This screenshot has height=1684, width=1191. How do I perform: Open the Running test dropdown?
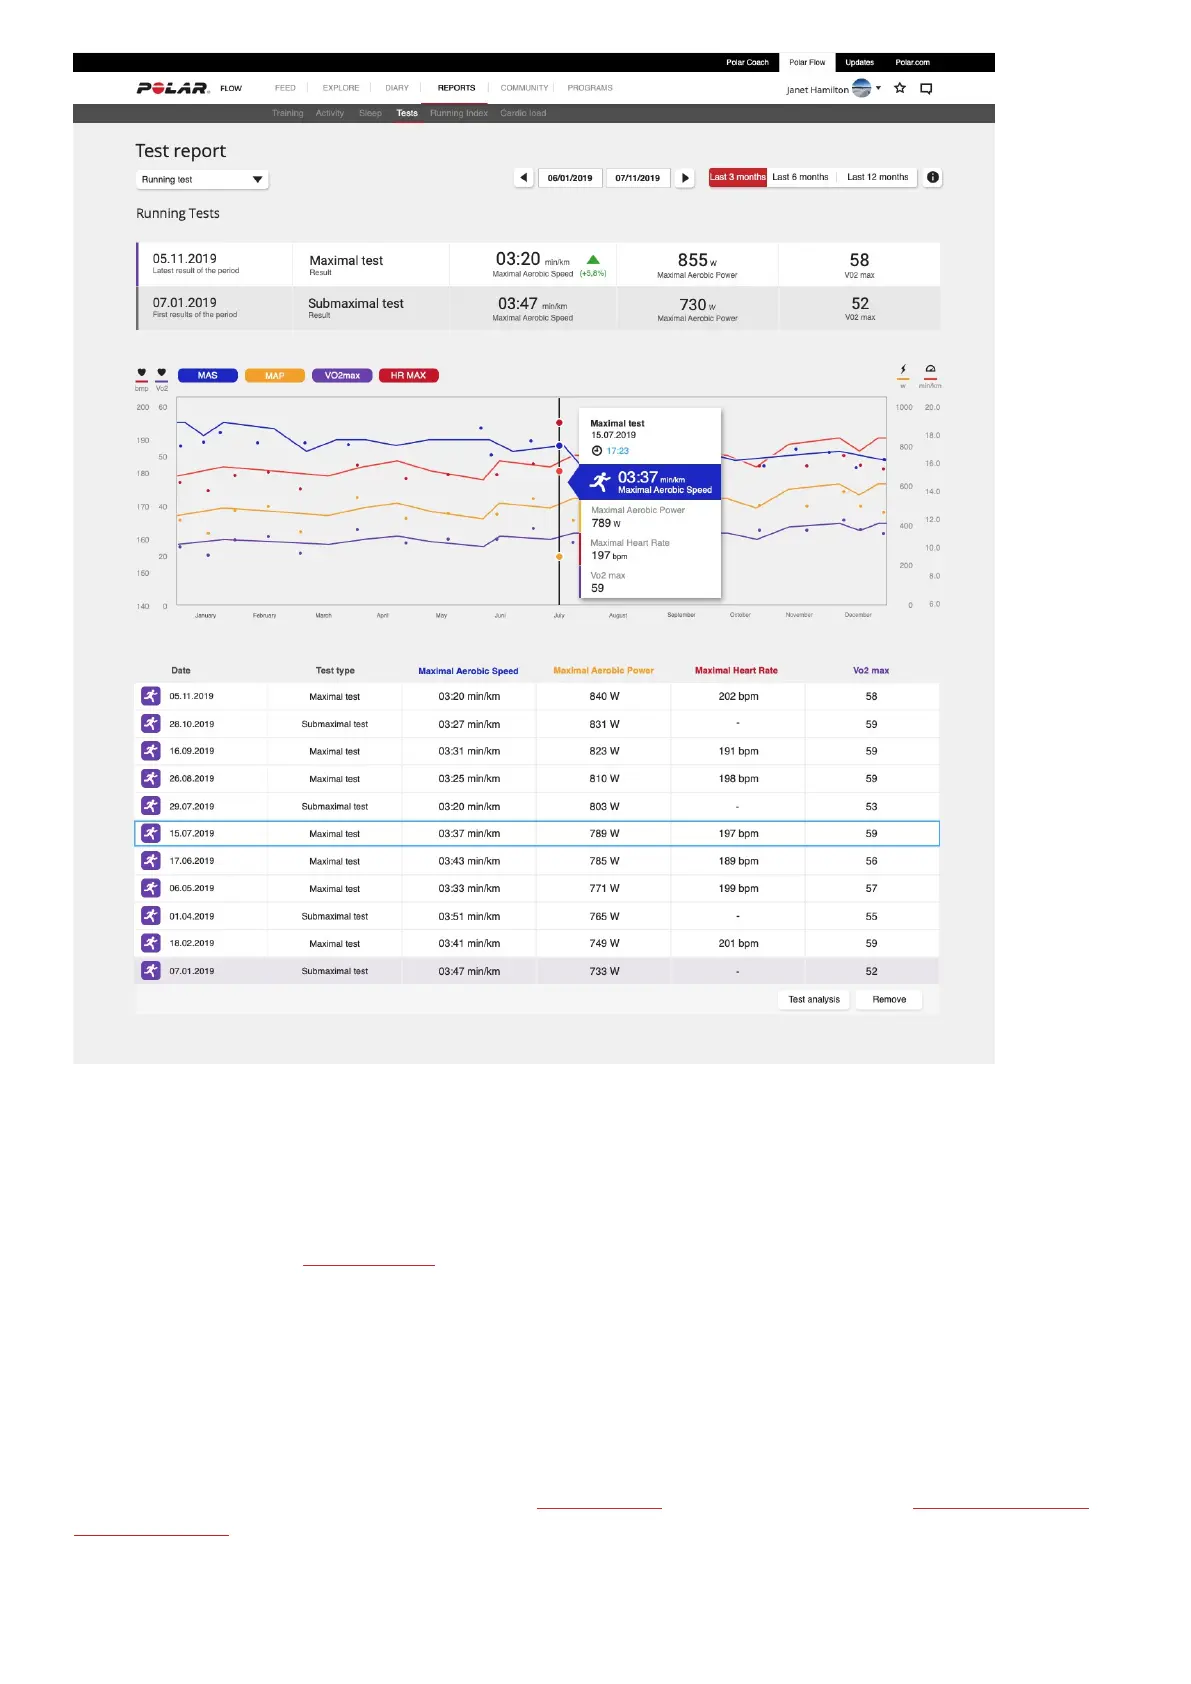(202, 180)
